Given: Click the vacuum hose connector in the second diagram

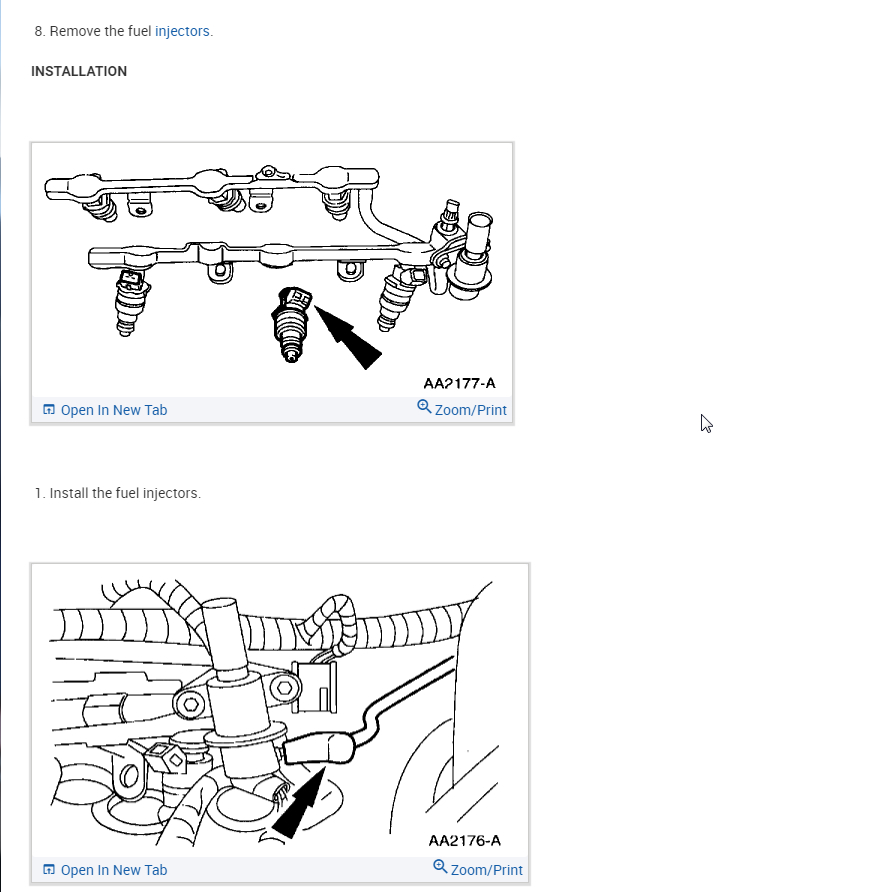Looking at the screenshot, I should click(x=319, y=748).
